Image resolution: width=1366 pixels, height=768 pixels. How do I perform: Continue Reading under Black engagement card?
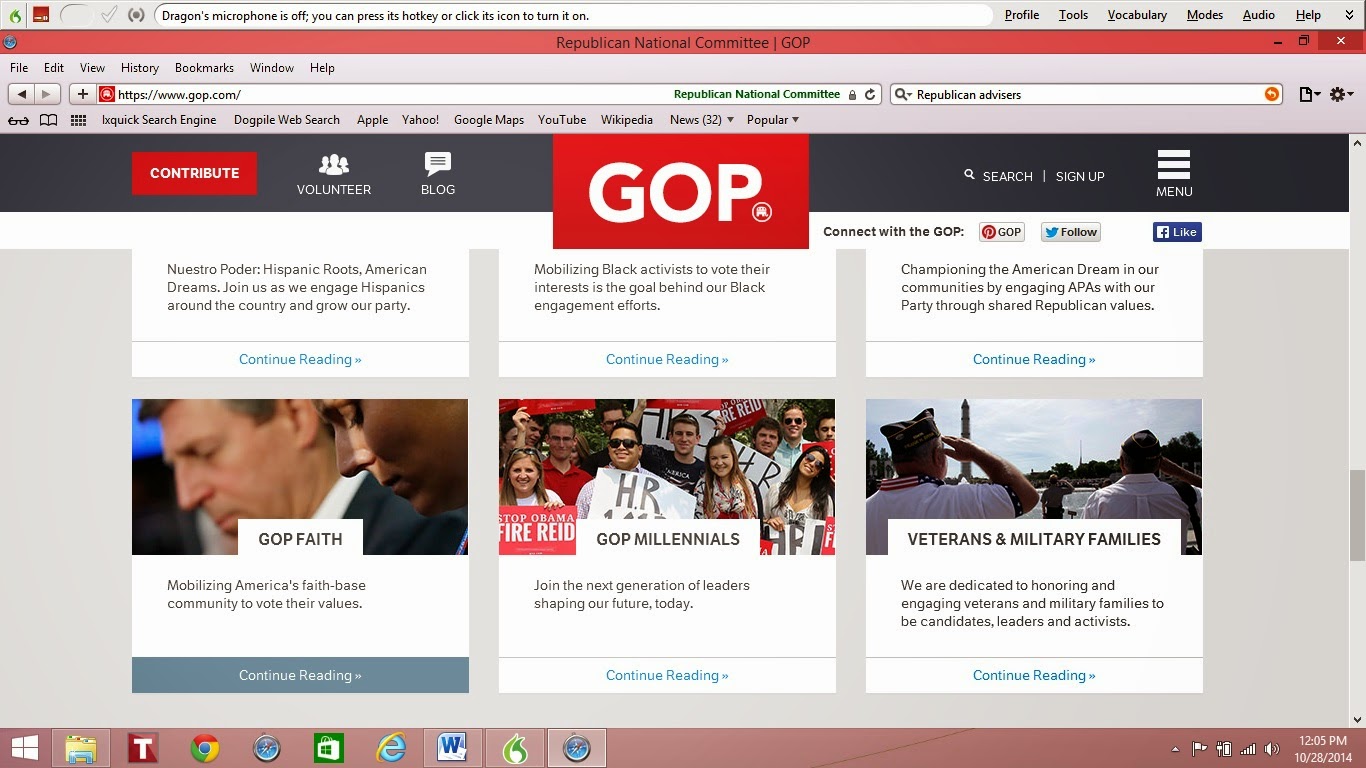pyautogui.click(x=667, y=359)
